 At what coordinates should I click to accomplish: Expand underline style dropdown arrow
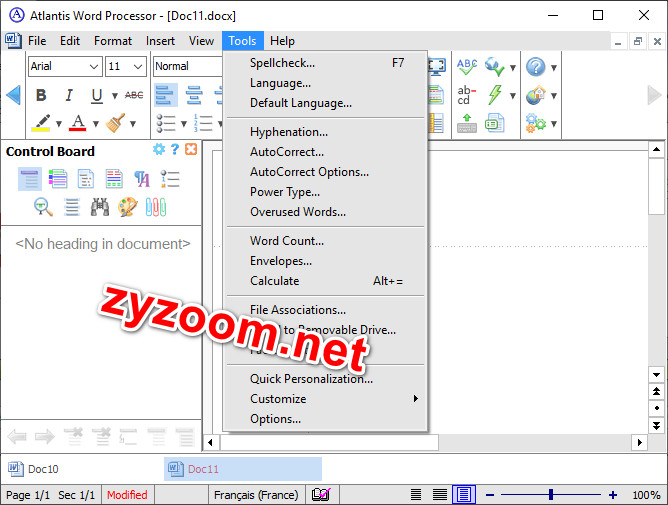click(114, 95)
